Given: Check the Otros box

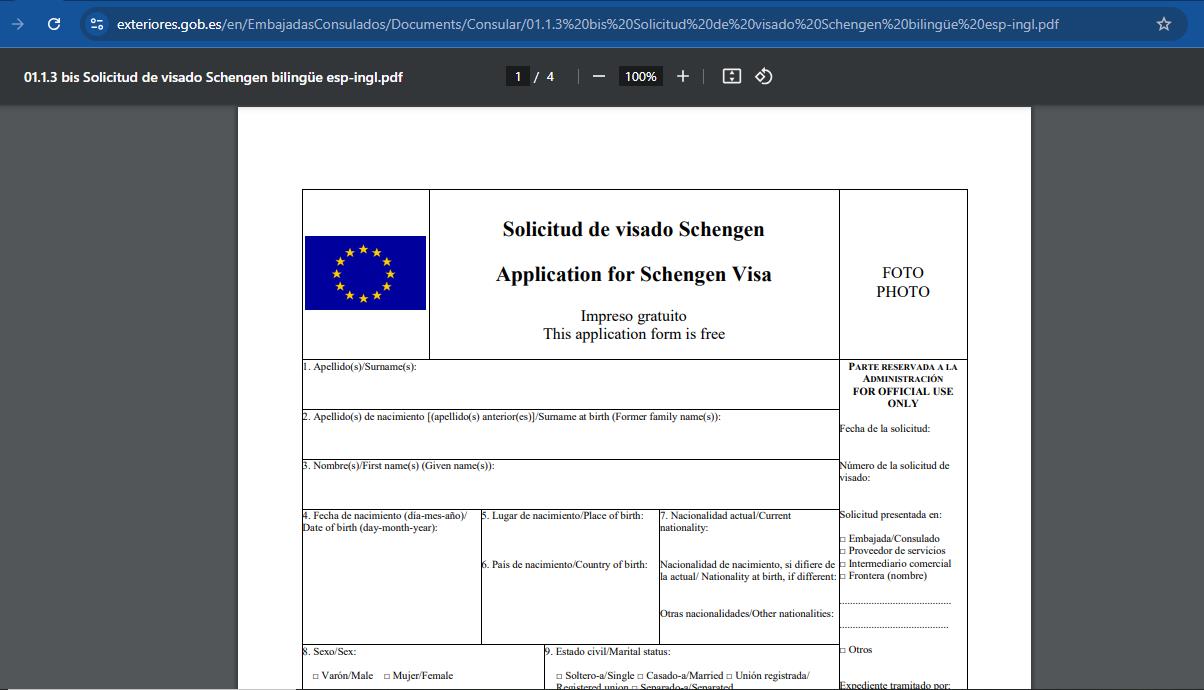Looking at the screenshot, I should point(843,650).
